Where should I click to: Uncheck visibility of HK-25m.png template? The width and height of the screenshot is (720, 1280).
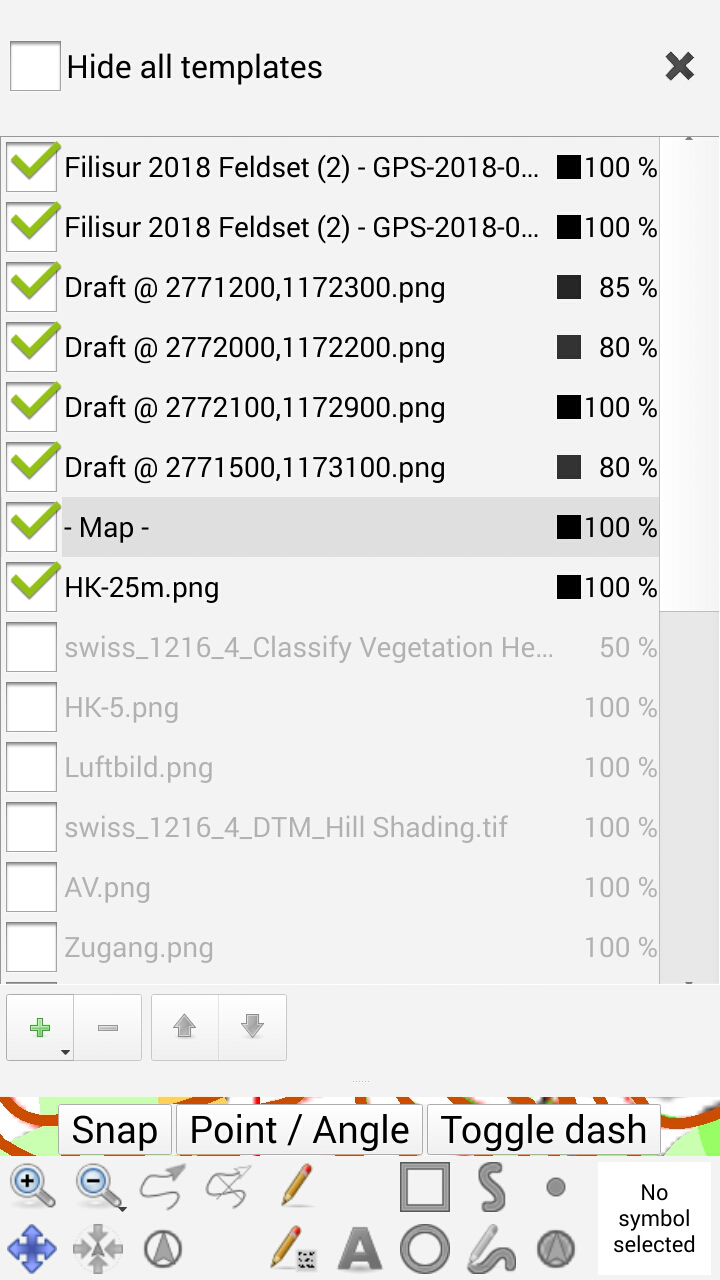coord(31,586)
